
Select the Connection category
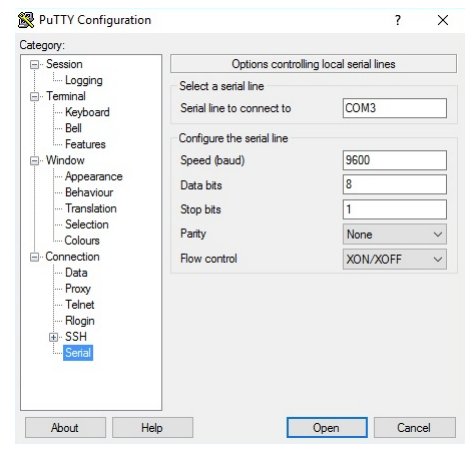(x=72, y=256)
